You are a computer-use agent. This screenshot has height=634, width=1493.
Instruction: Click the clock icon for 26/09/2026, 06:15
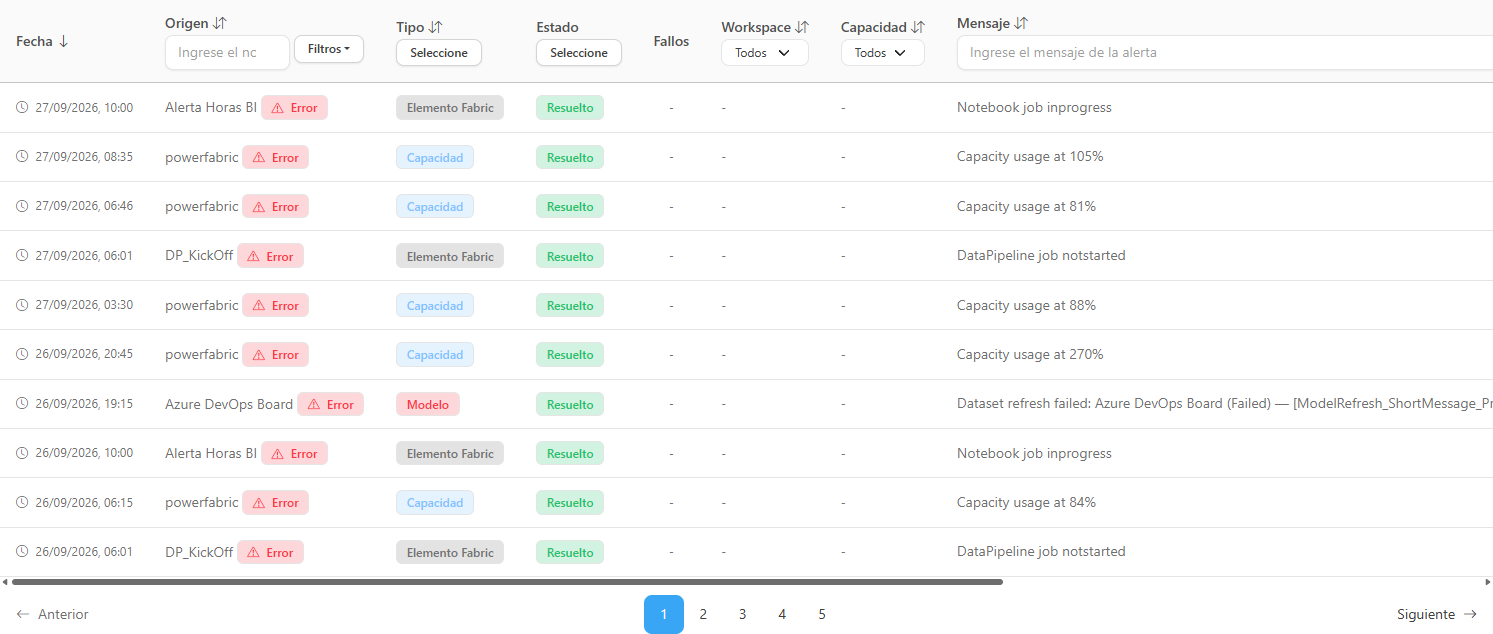point(22,503)
